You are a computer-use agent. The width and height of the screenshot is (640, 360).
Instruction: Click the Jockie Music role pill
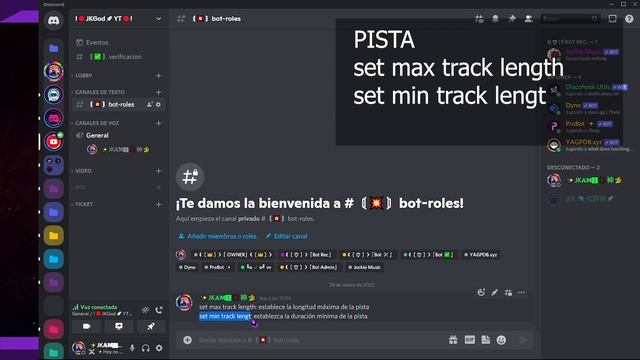364,267
